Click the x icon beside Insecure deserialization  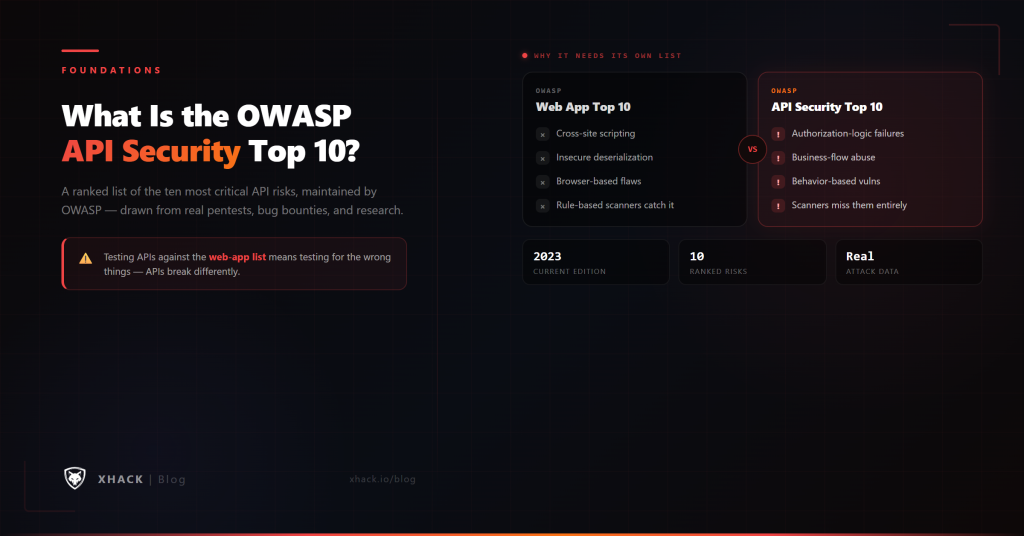[543, 158]
